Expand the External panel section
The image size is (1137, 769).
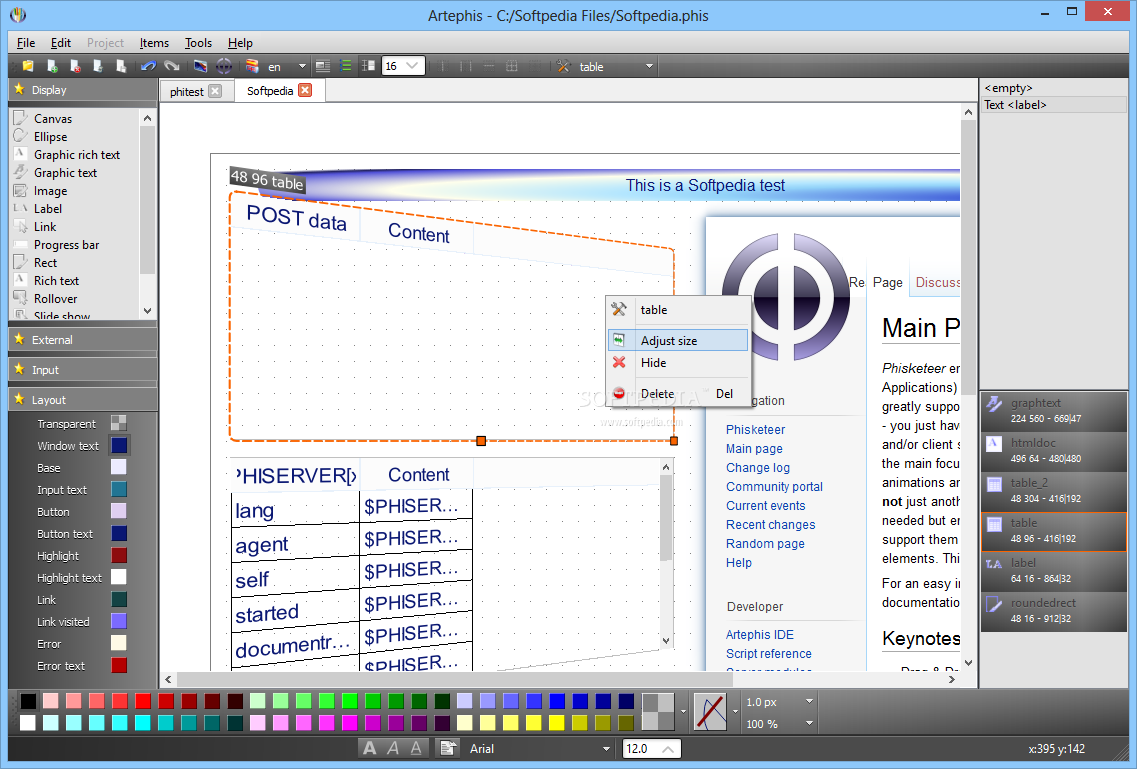pos(83,339)
